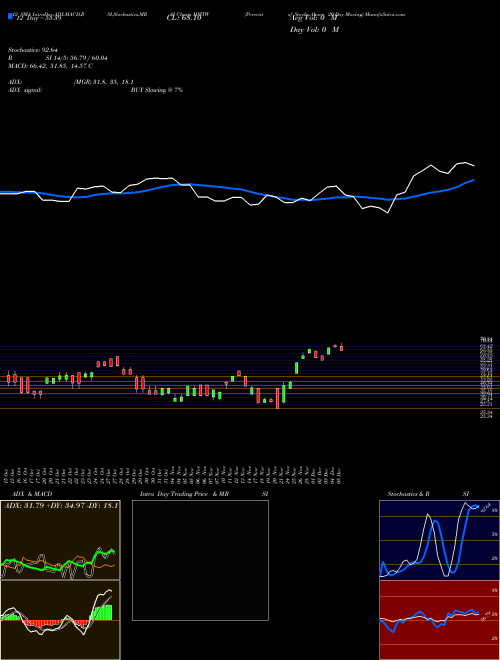Select the 'Stochastics: 92.64' reading
This screenshot has width=500, height=660.
(x=32, y=51)
